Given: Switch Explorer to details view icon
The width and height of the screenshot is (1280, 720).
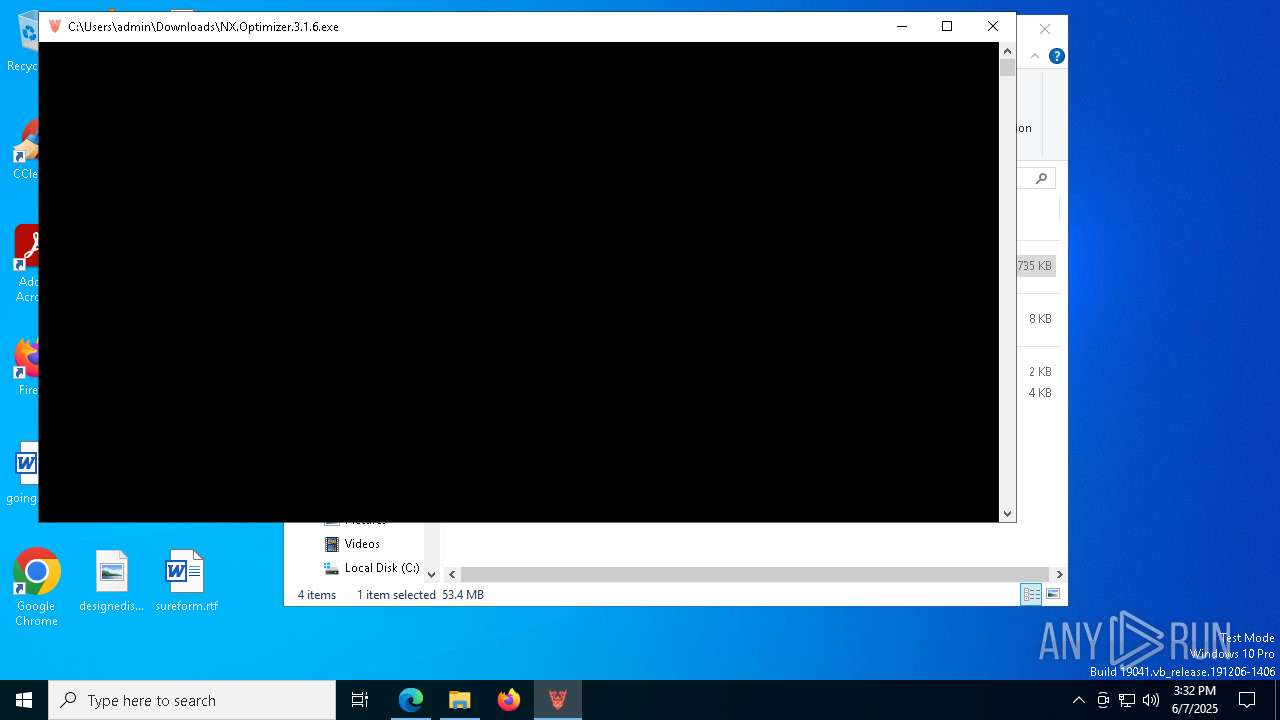Looking at the screenshot, I should tap(1031, 594).
